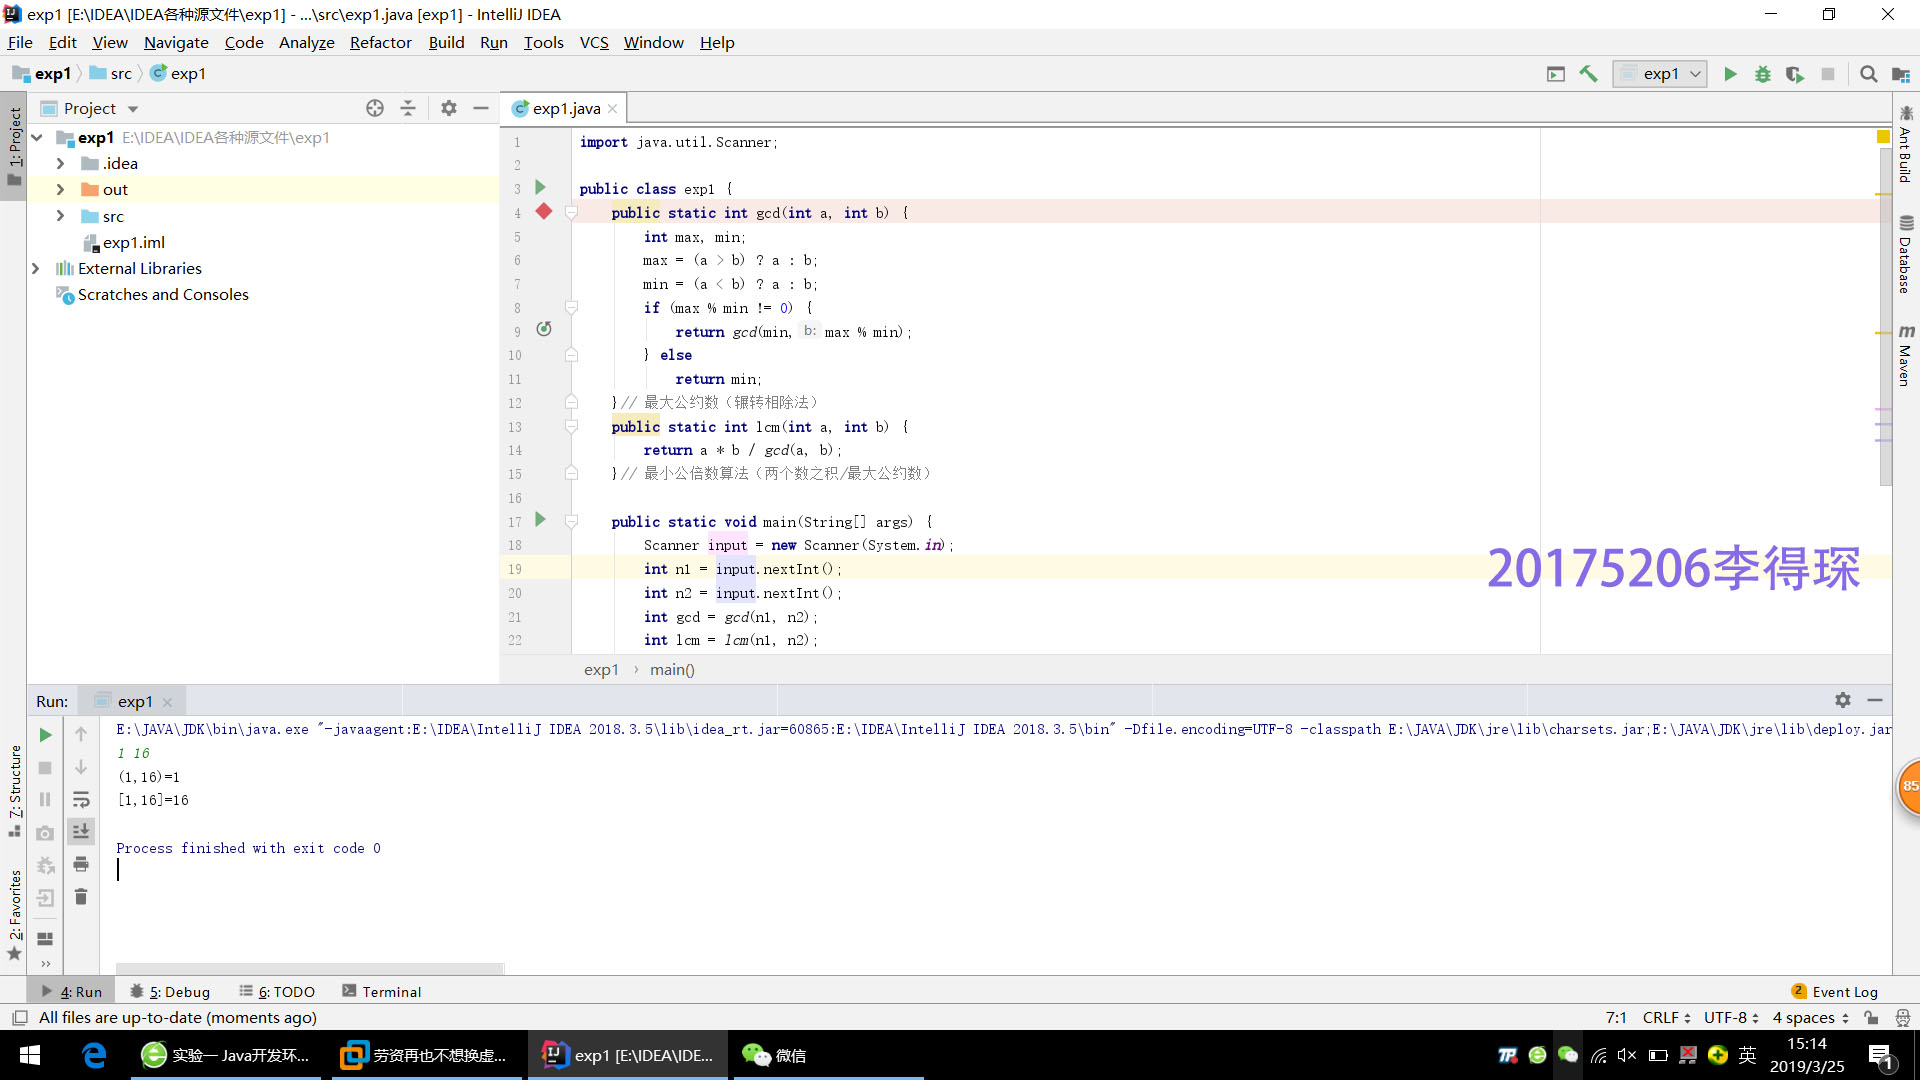Click run gutter arrow beside class exp1

[x=541, y=188]
